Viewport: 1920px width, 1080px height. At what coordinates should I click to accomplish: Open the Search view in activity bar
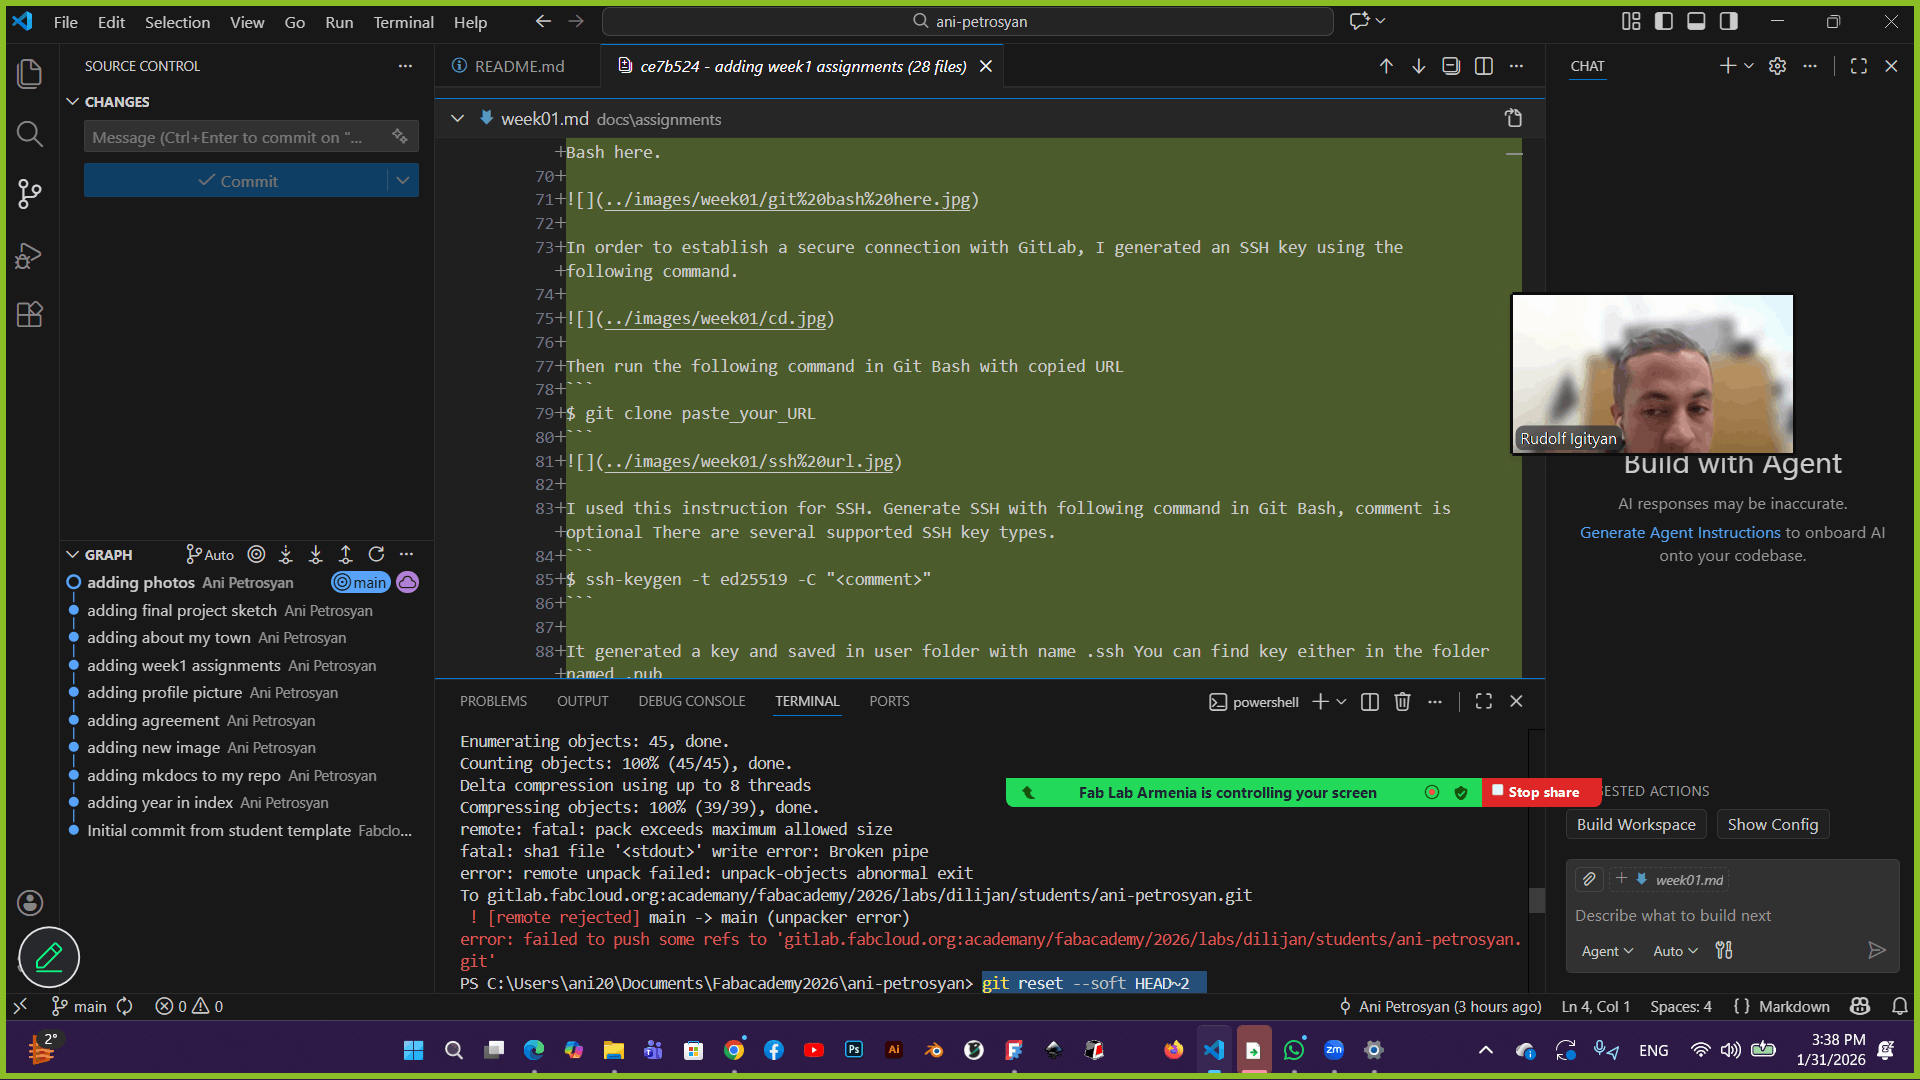click(30, 134)
